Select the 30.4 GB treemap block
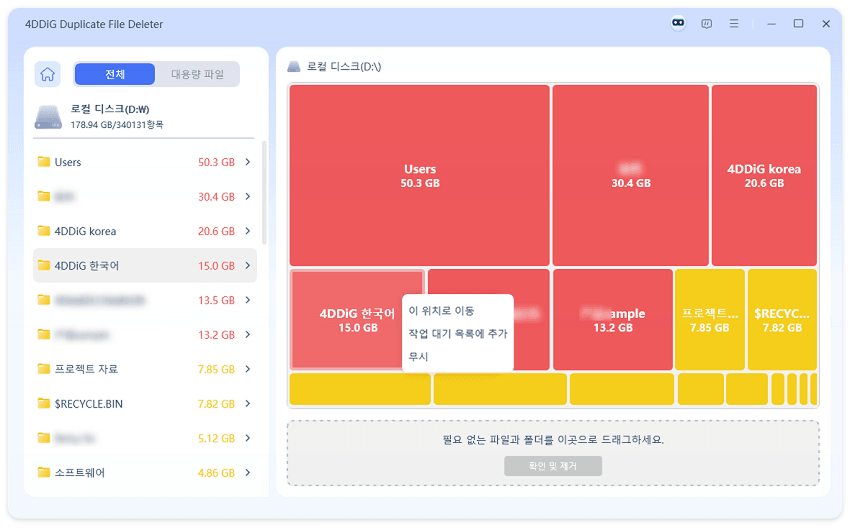The width and height of the screenshot is (850, 530). click(x=630, y=175)
